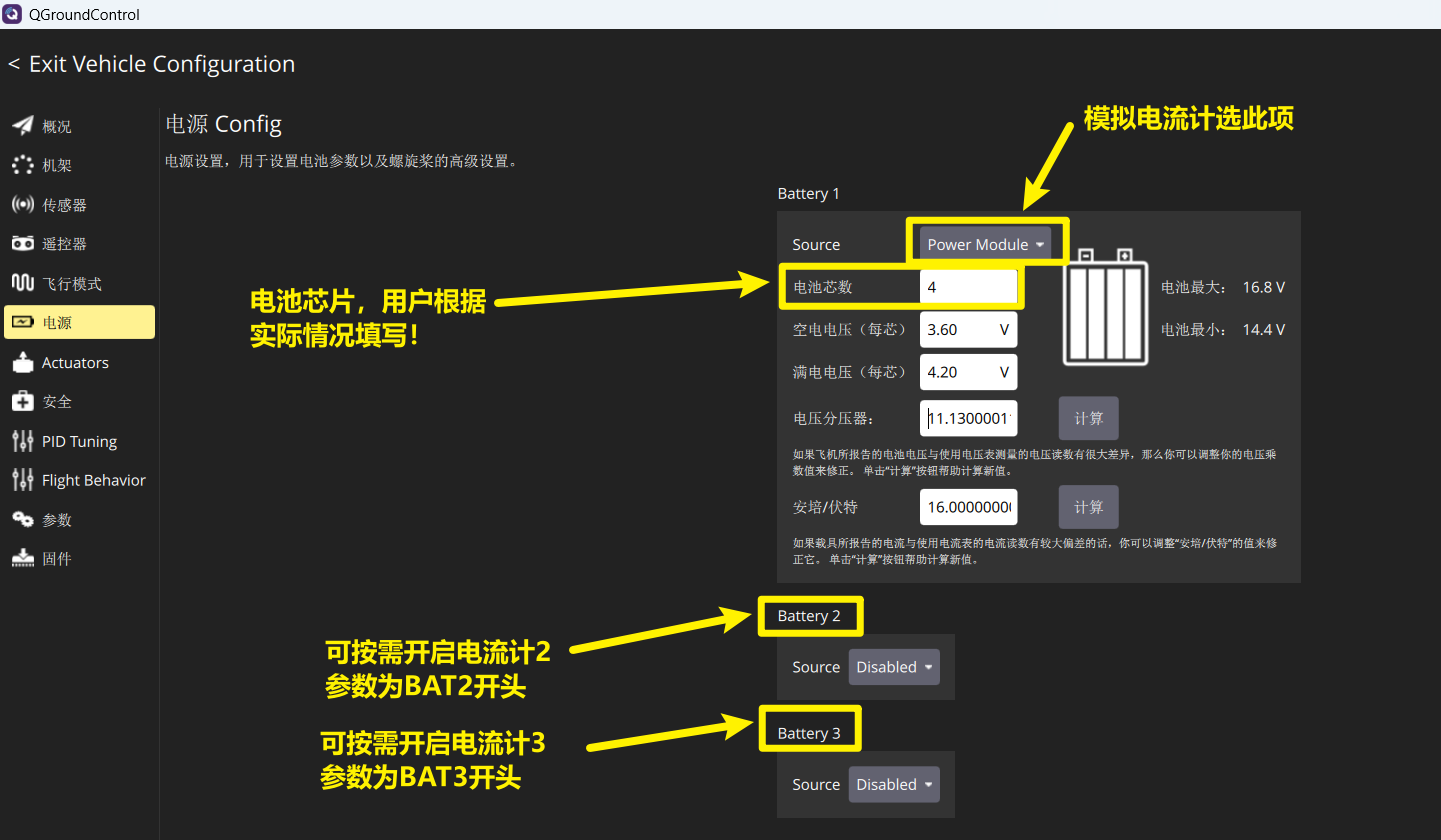
Task: Click the 参数 gears icon
Action: [x=23, y=519]
